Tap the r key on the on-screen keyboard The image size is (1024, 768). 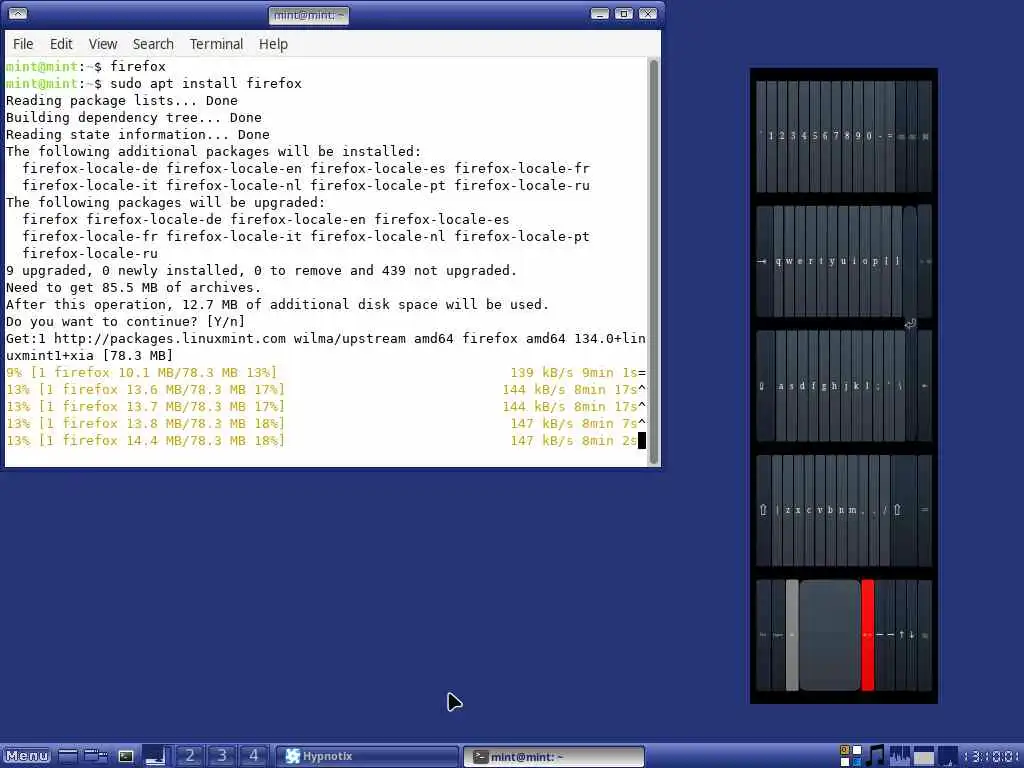click(810, 261)
